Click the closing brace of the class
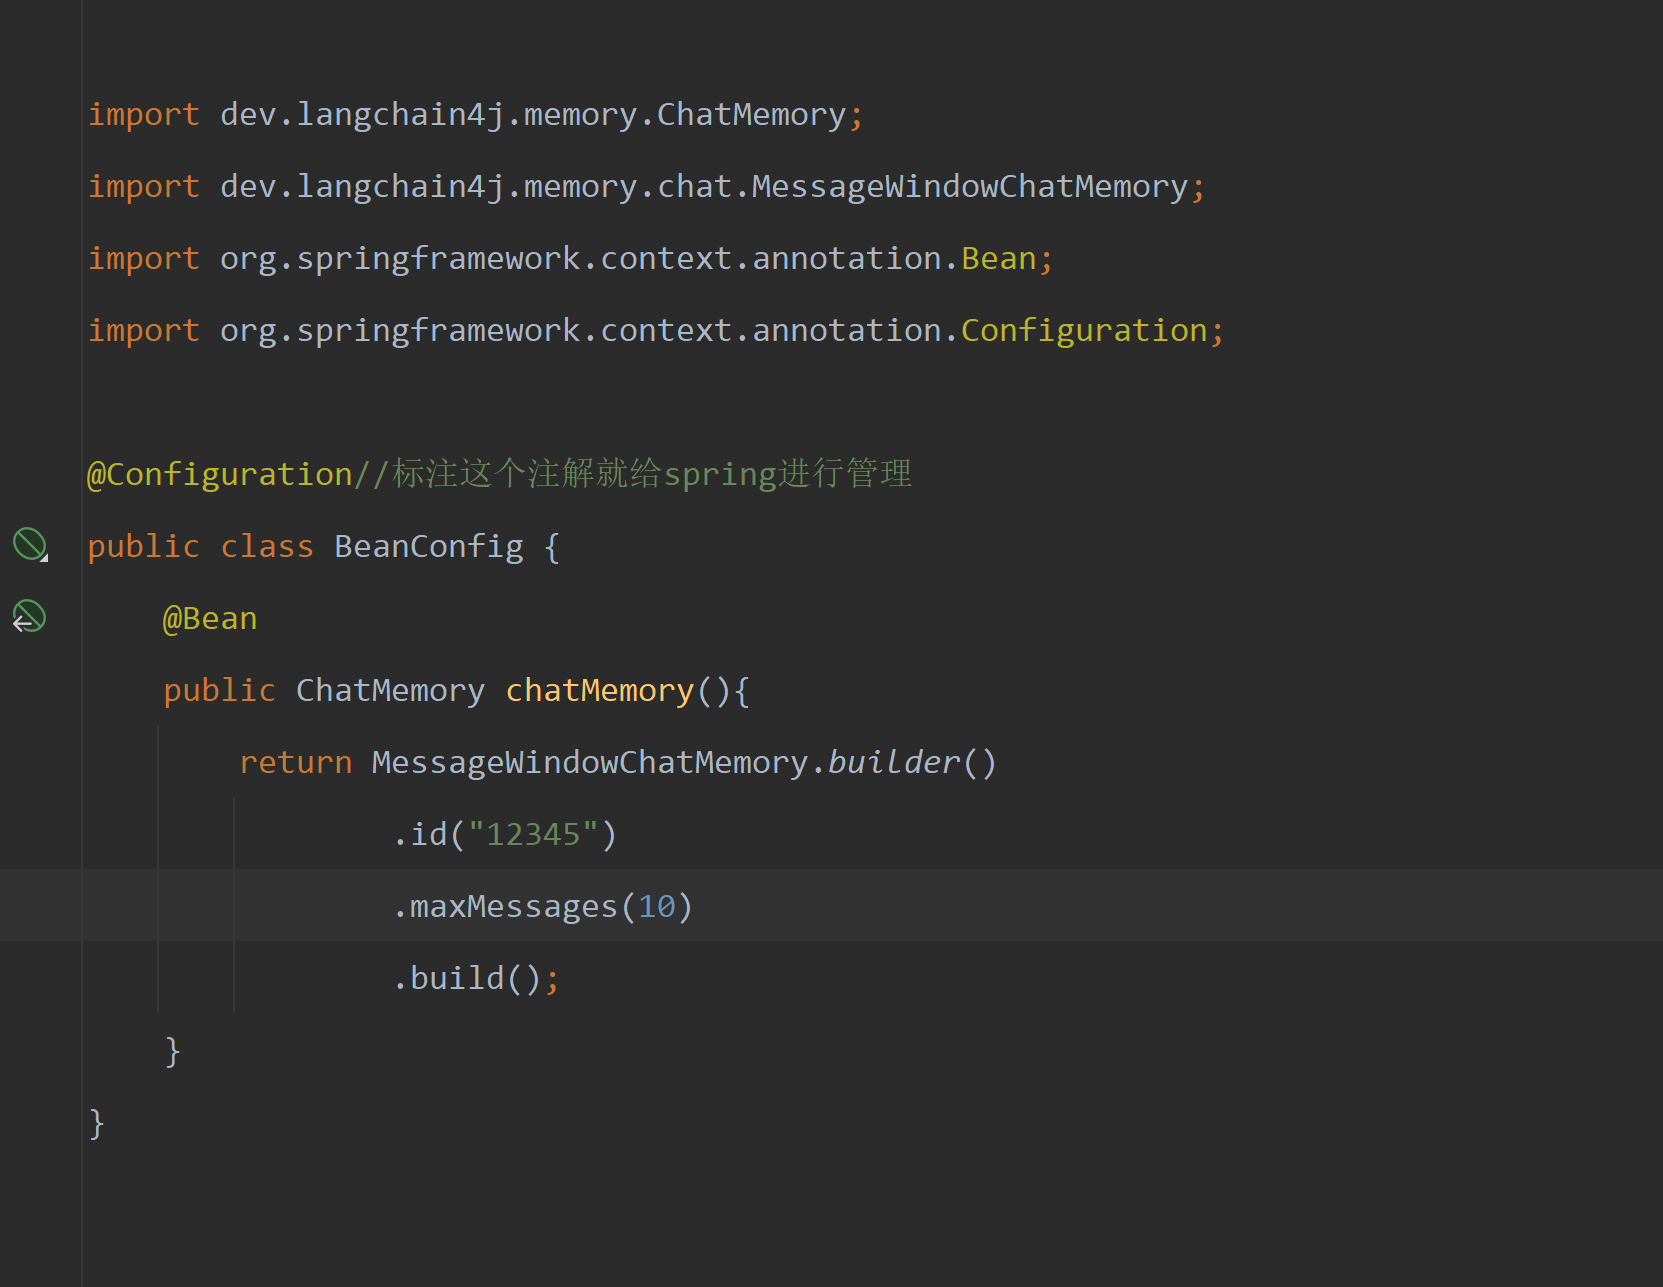This screenshot has height=1287, width=1663. coord(97,1123)
